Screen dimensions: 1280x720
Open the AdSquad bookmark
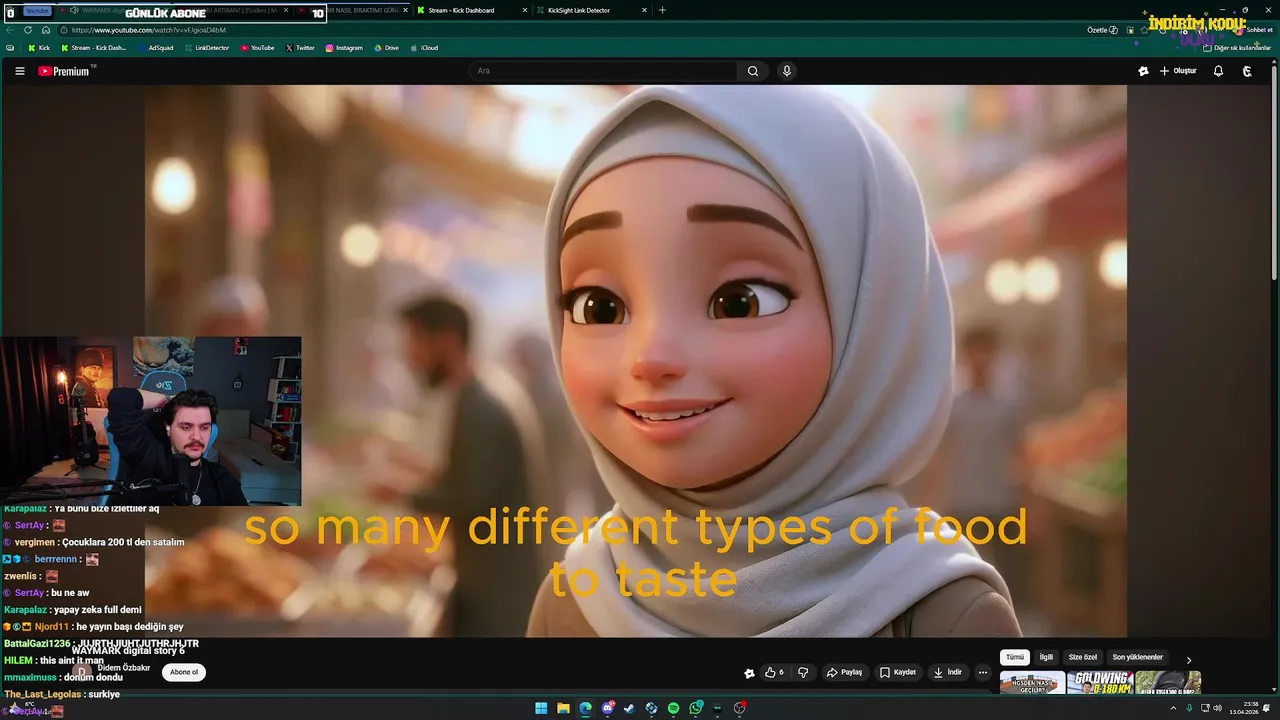click(156, 48)
